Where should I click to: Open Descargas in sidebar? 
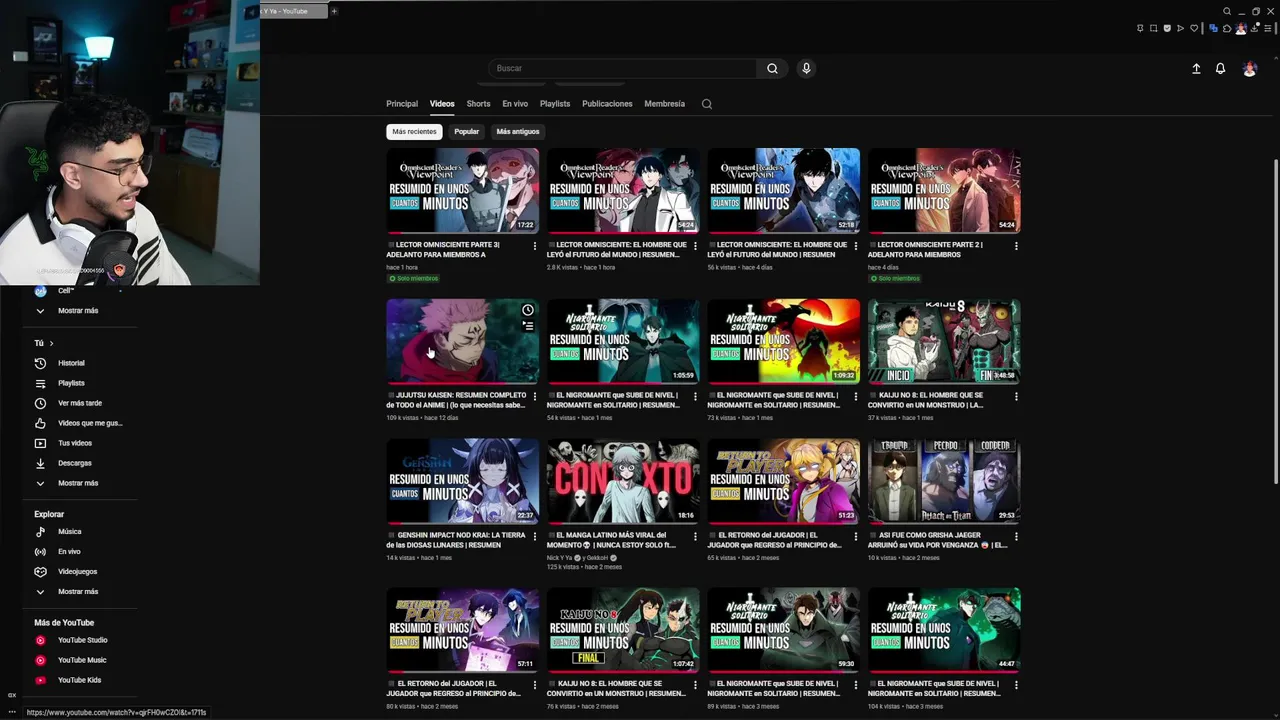click(75, 463)
